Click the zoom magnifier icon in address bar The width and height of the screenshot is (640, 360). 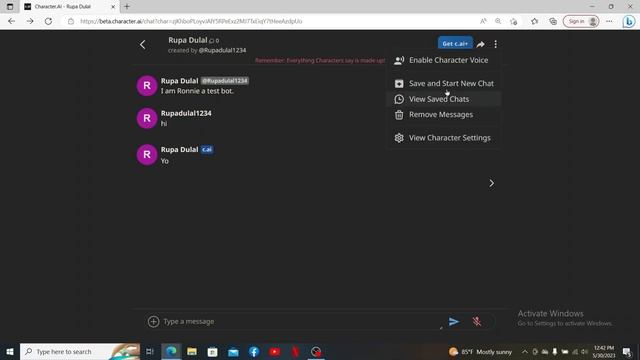[498, 21]
